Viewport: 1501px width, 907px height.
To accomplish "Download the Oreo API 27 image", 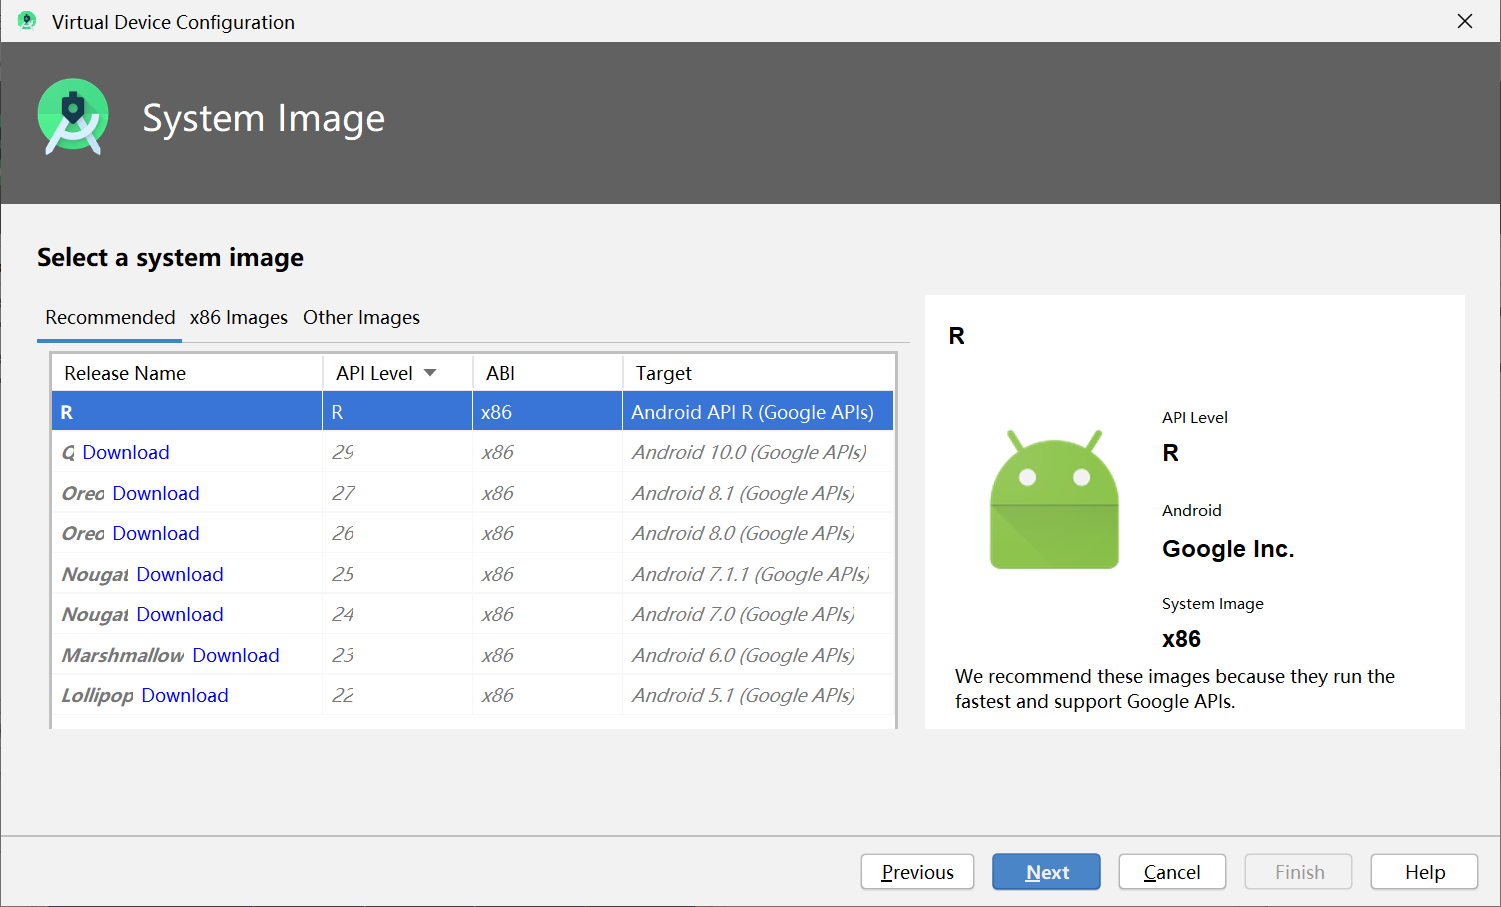I will (156, 493).
